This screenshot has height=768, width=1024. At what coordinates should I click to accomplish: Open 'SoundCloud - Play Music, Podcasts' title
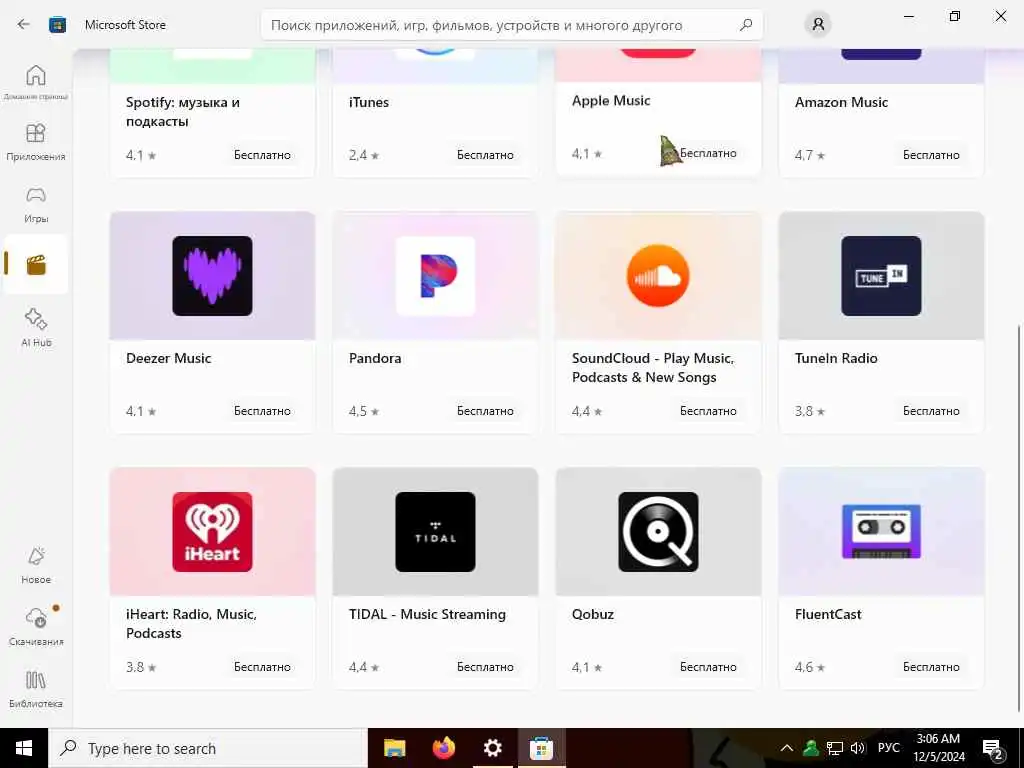coord(653,368)
